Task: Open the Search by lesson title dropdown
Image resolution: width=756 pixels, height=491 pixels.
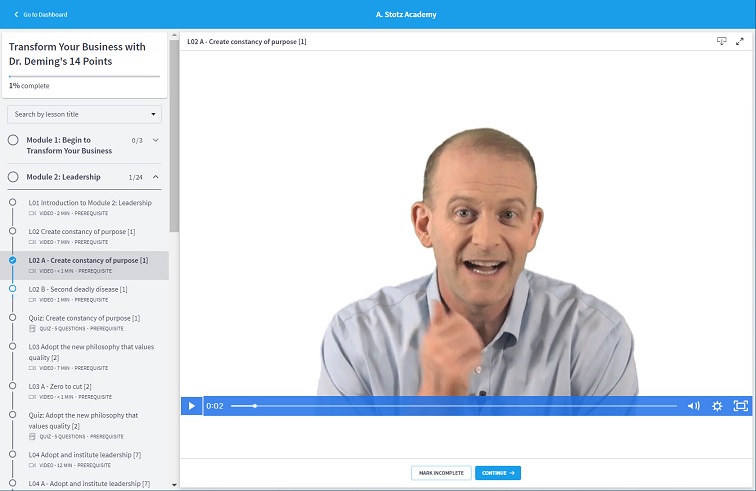Action: point(84,114)
